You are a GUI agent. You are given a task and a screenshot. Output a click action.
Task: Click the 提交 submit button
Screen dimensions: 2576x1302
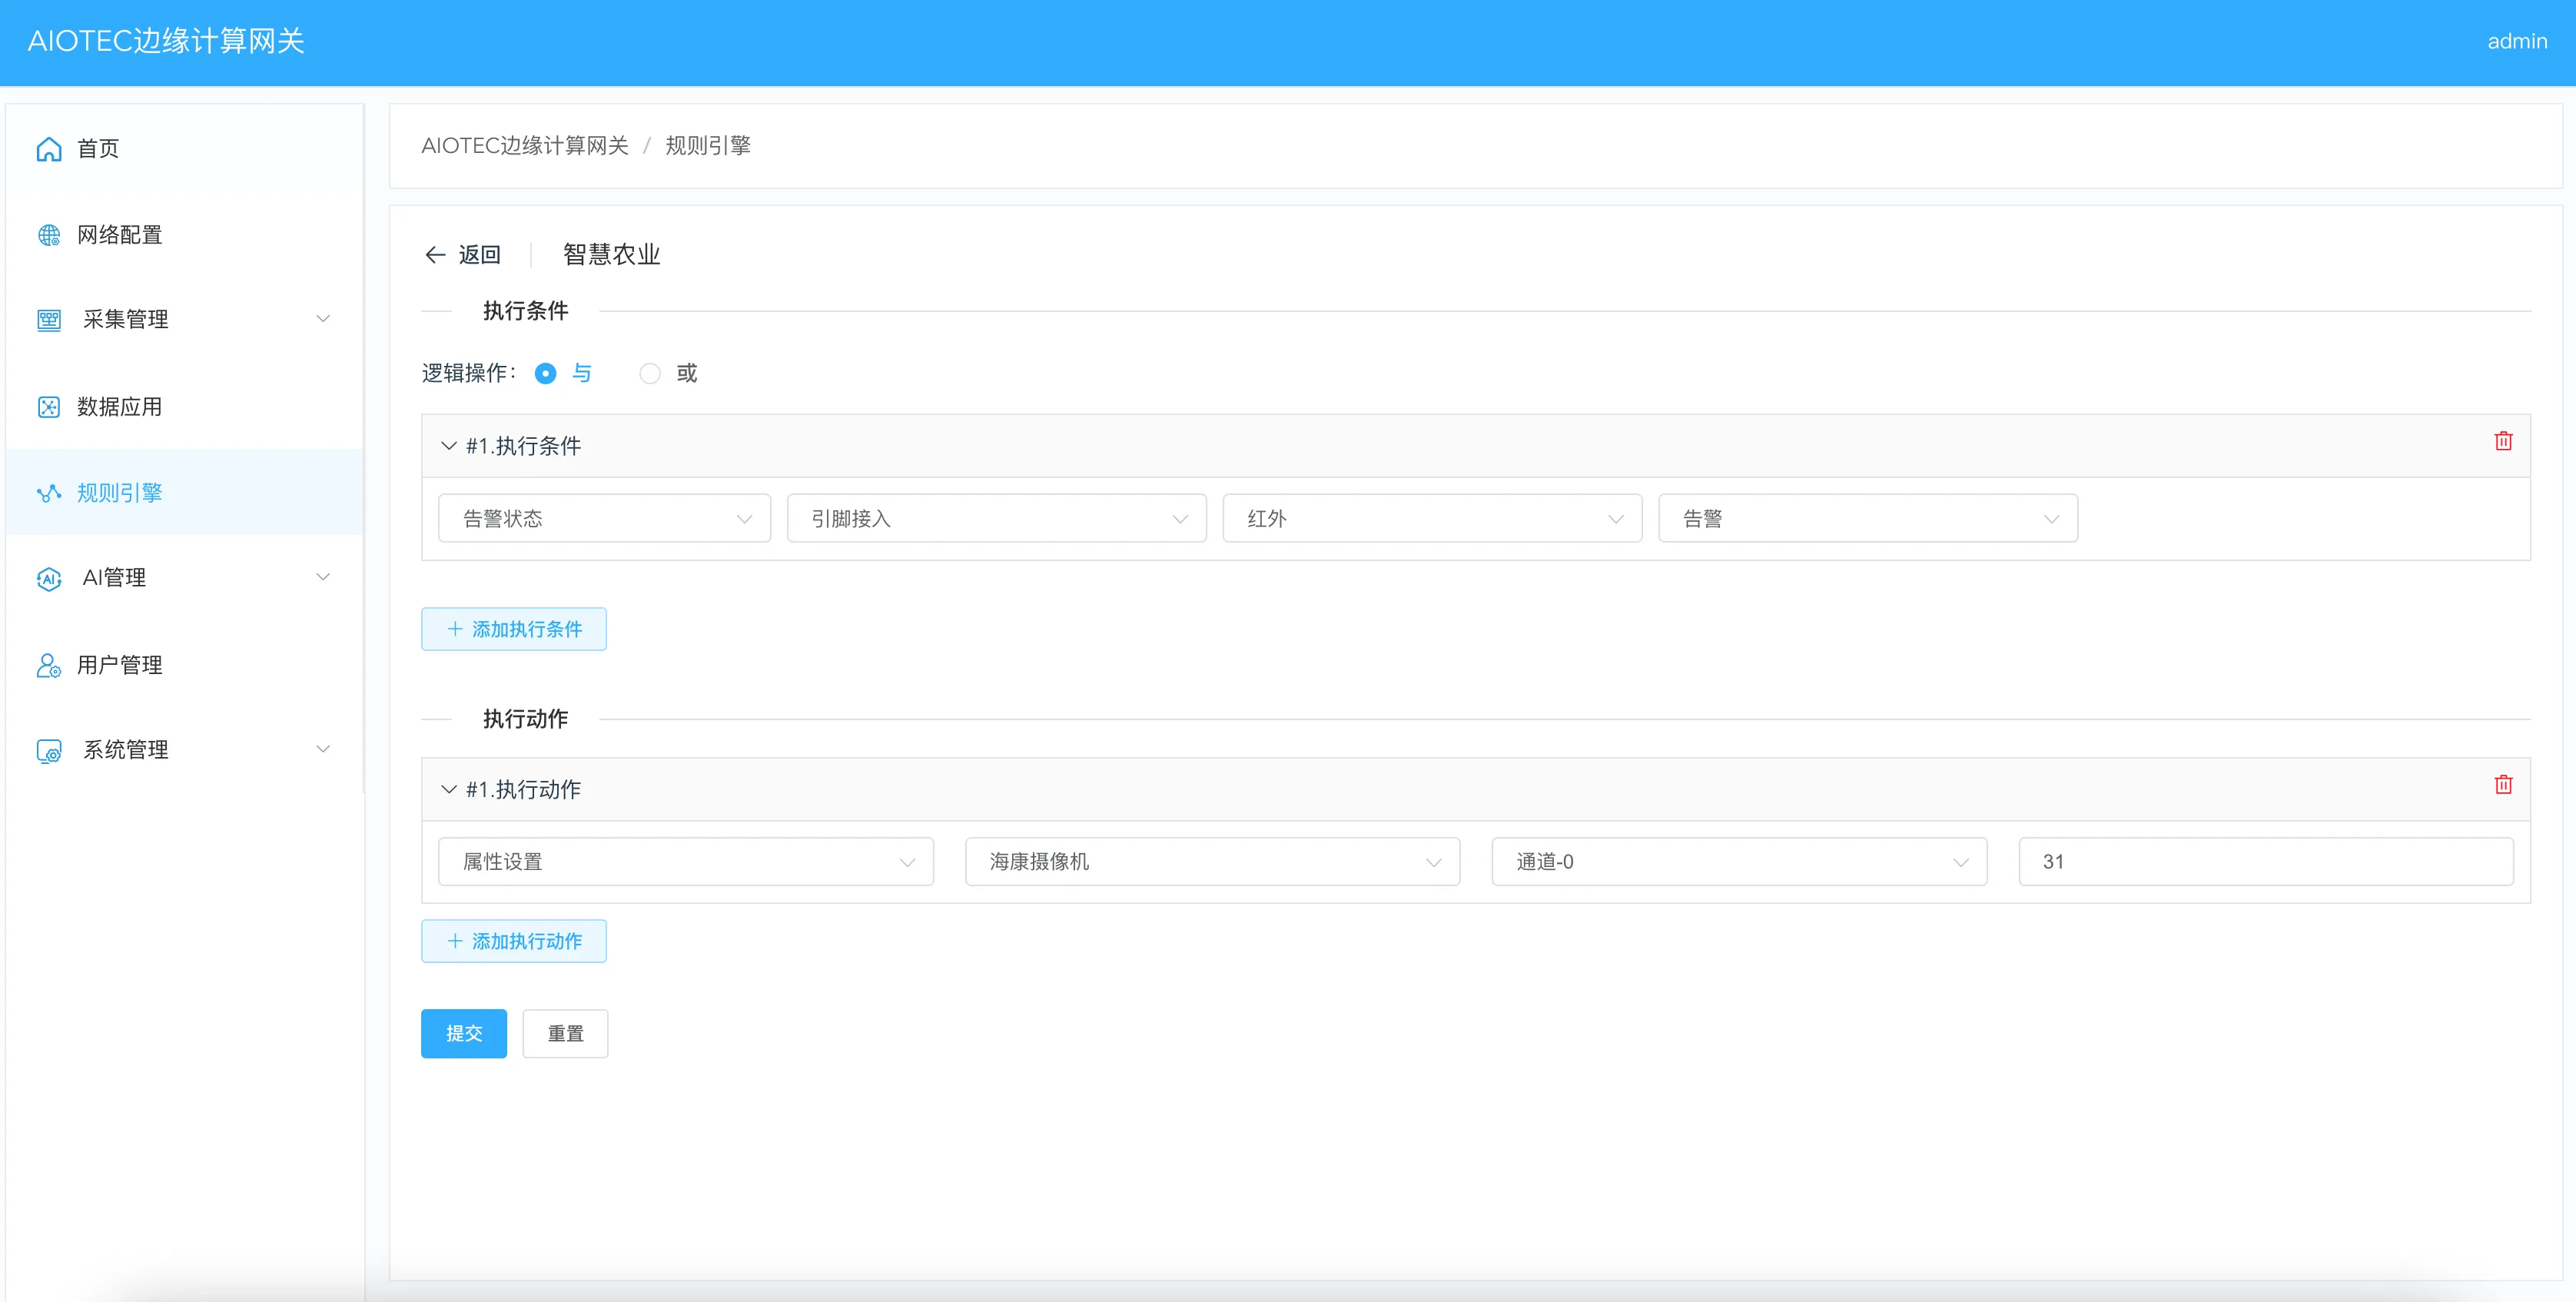[464, 1034]
